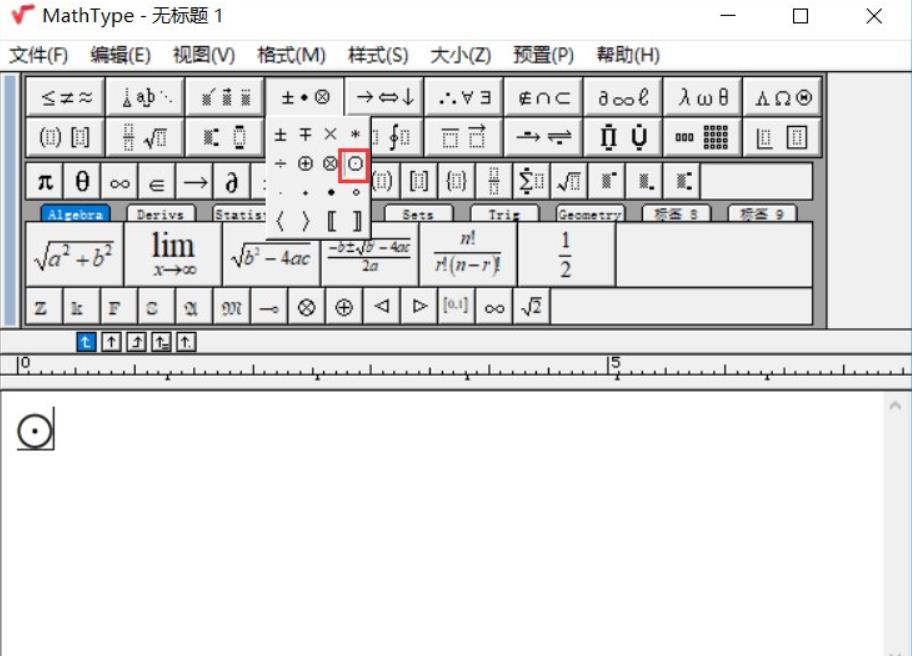Click the ruler at the 5 mark
Image resolution: width=912 pixels, height=656 pixels.
coord(617,363)
